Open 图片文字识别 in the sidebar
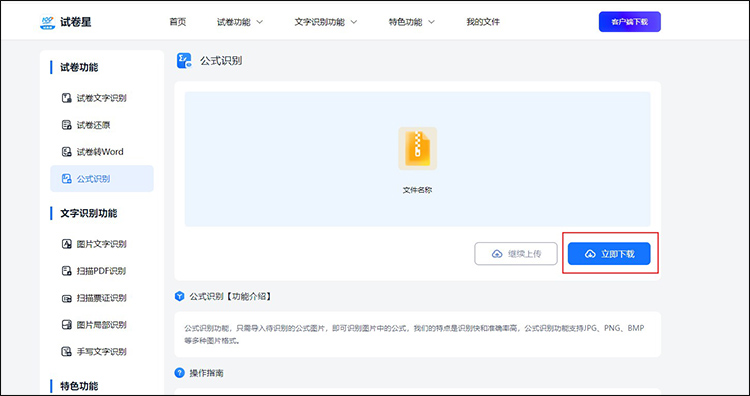The height and width of the screenshot is (396, 750). pyautogui.click(x=102, y=244)
